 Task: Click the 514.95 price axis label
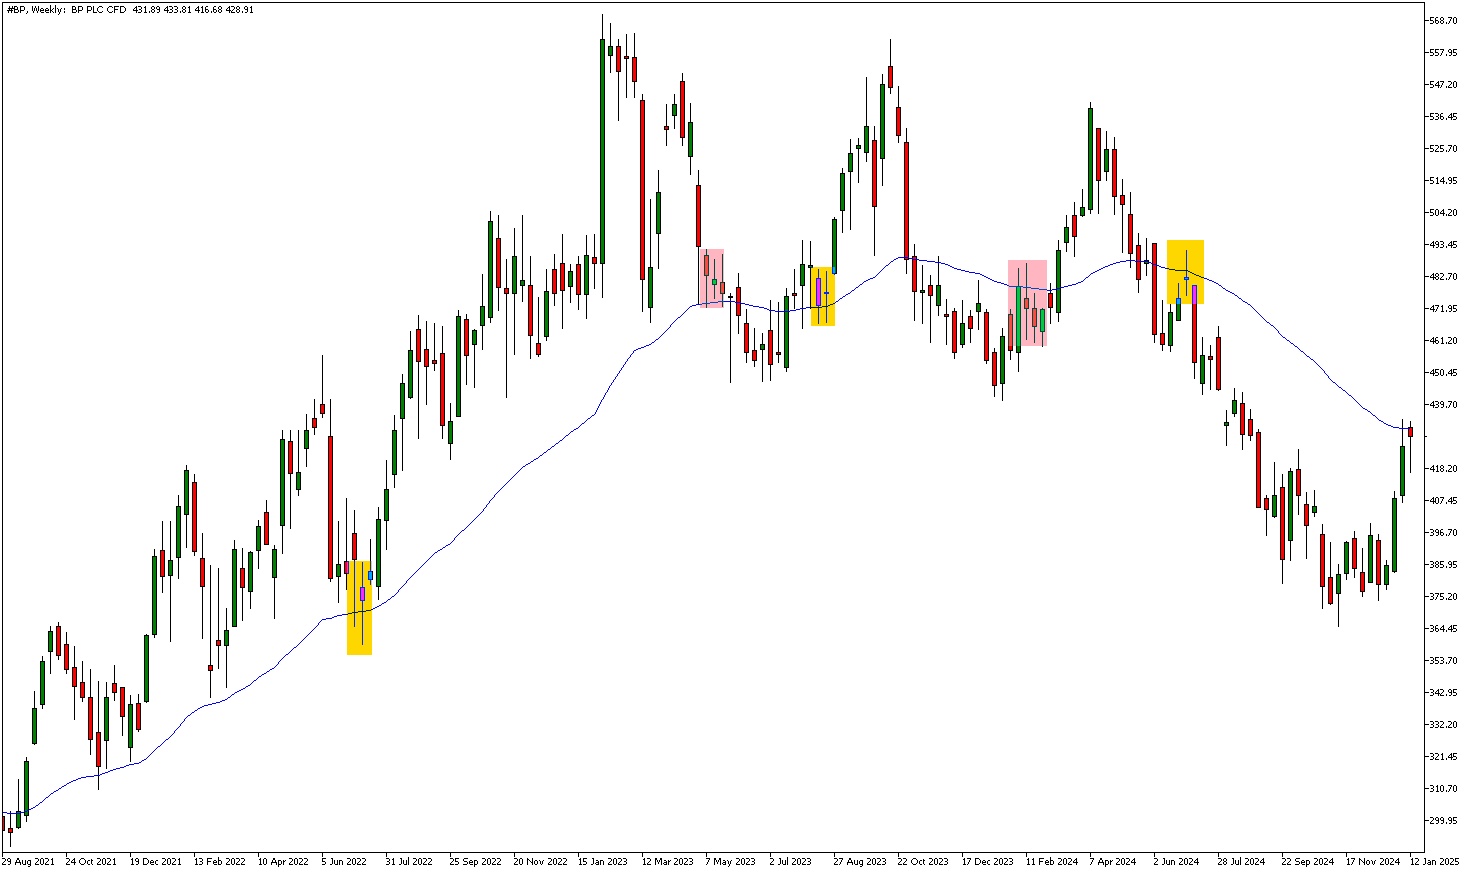(x=1444, y=181)
